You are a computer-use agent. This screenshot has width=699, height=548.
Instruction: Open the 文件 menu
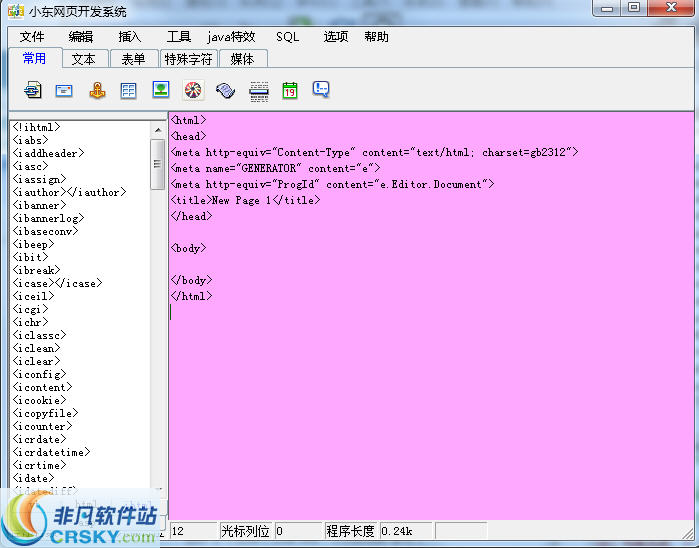32,37
